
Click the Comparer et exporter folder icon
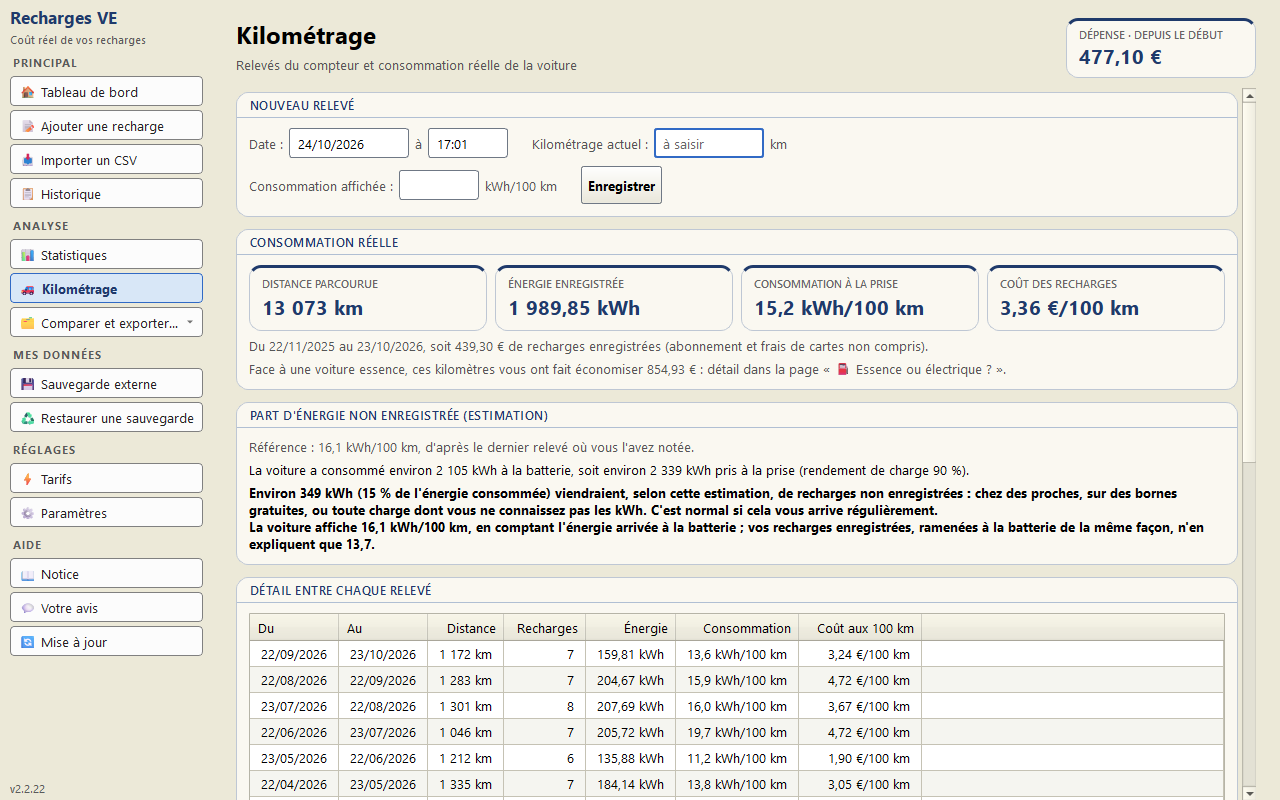tap(28, 323)
